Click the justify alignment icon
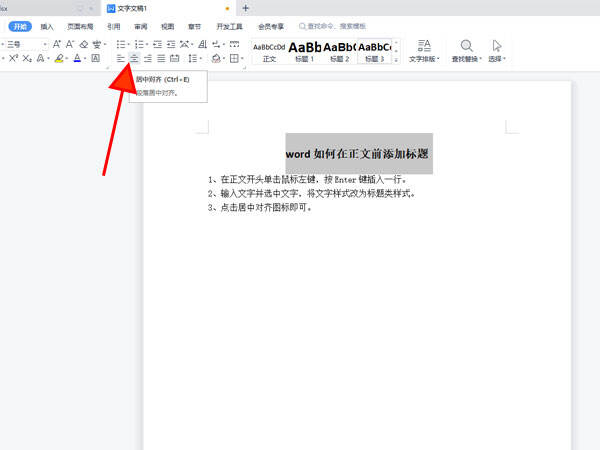 pyautogui.click(x=161, y=60)
